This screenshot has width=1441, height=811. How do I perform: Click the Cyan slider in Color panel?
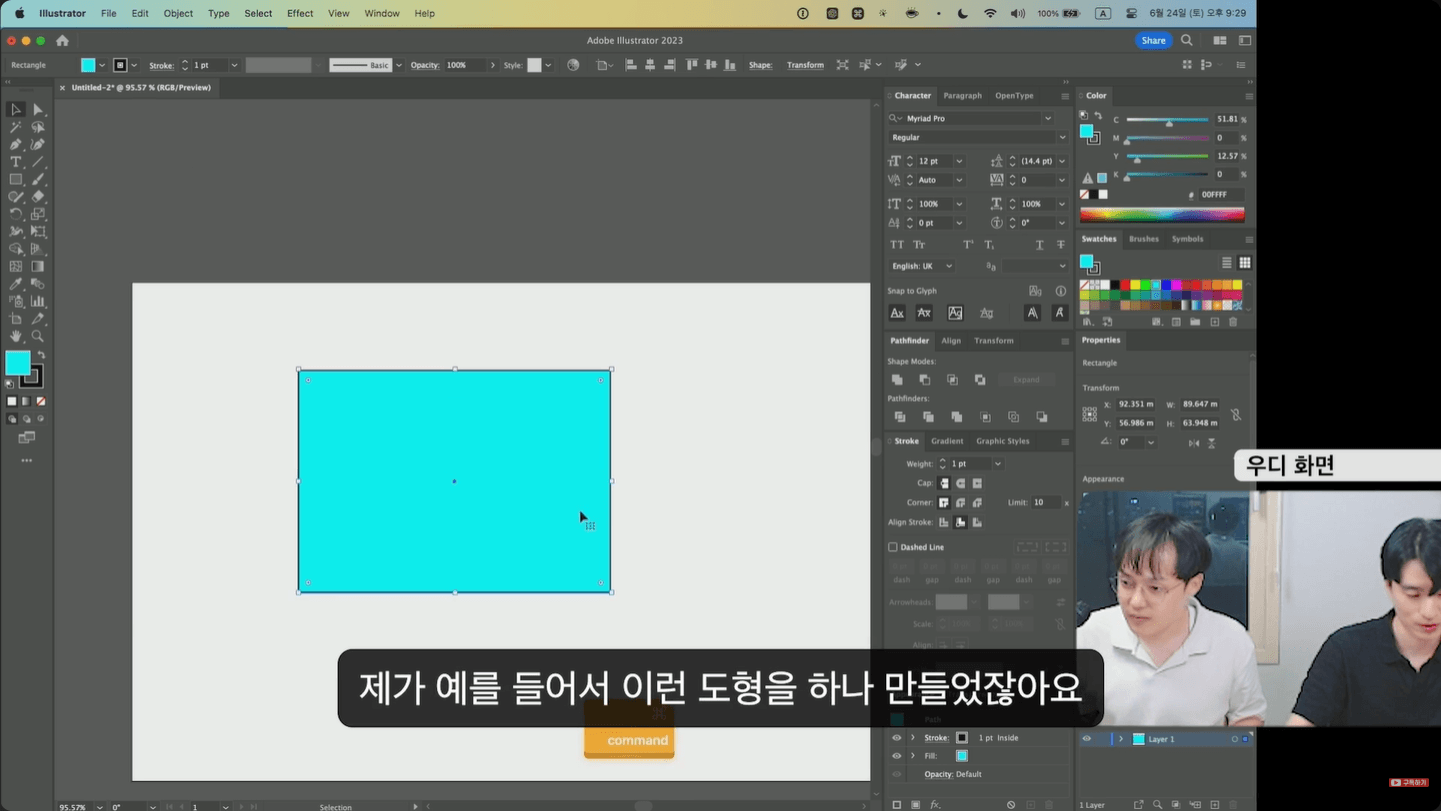(x=1167, y=120)
